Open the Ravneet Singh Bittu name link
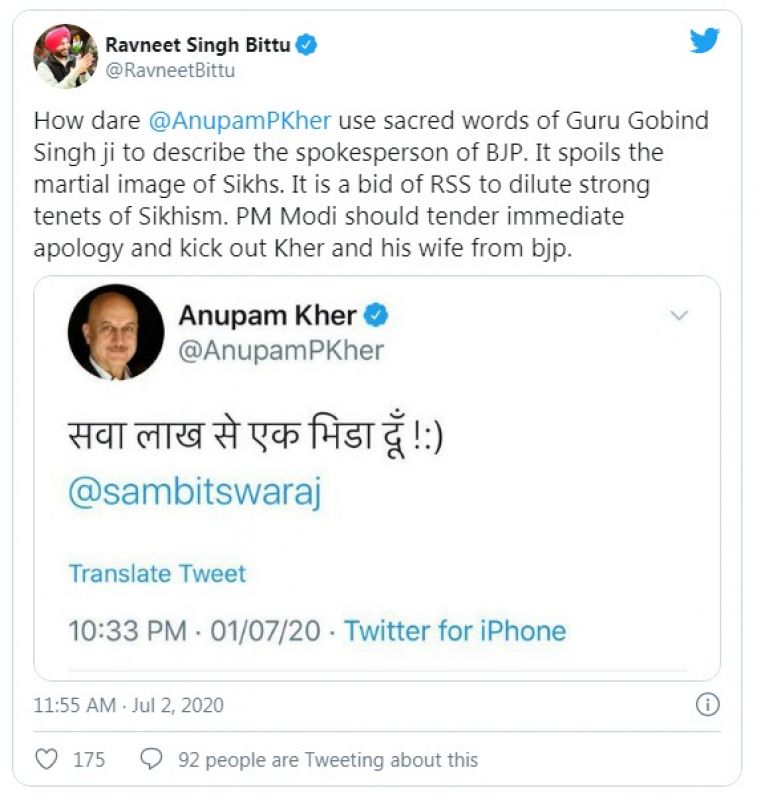 (200, 45)
